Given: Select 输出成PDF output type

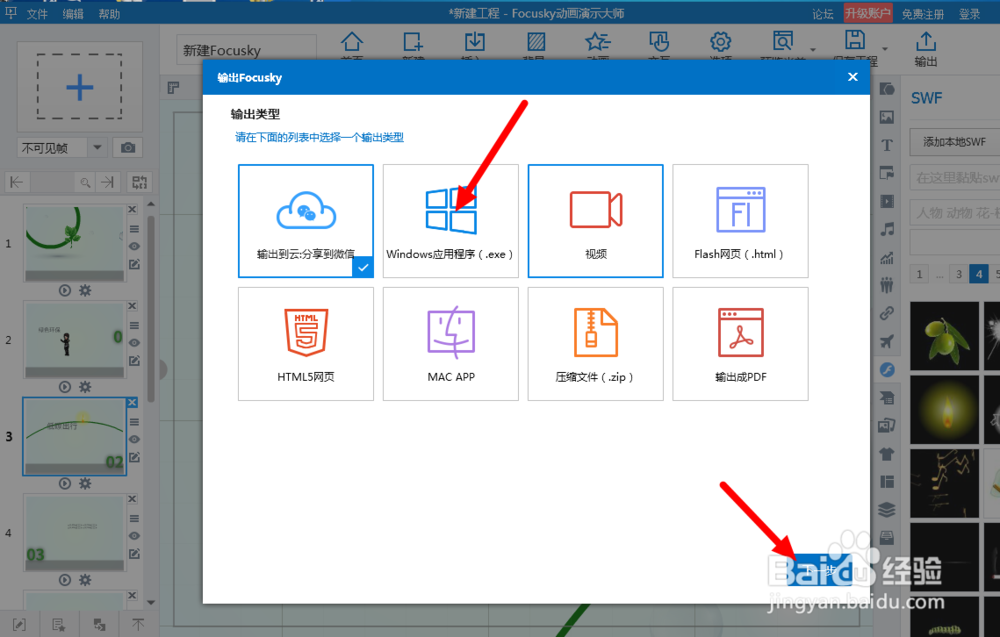Looking at the screenshot, I should (740, 344).
